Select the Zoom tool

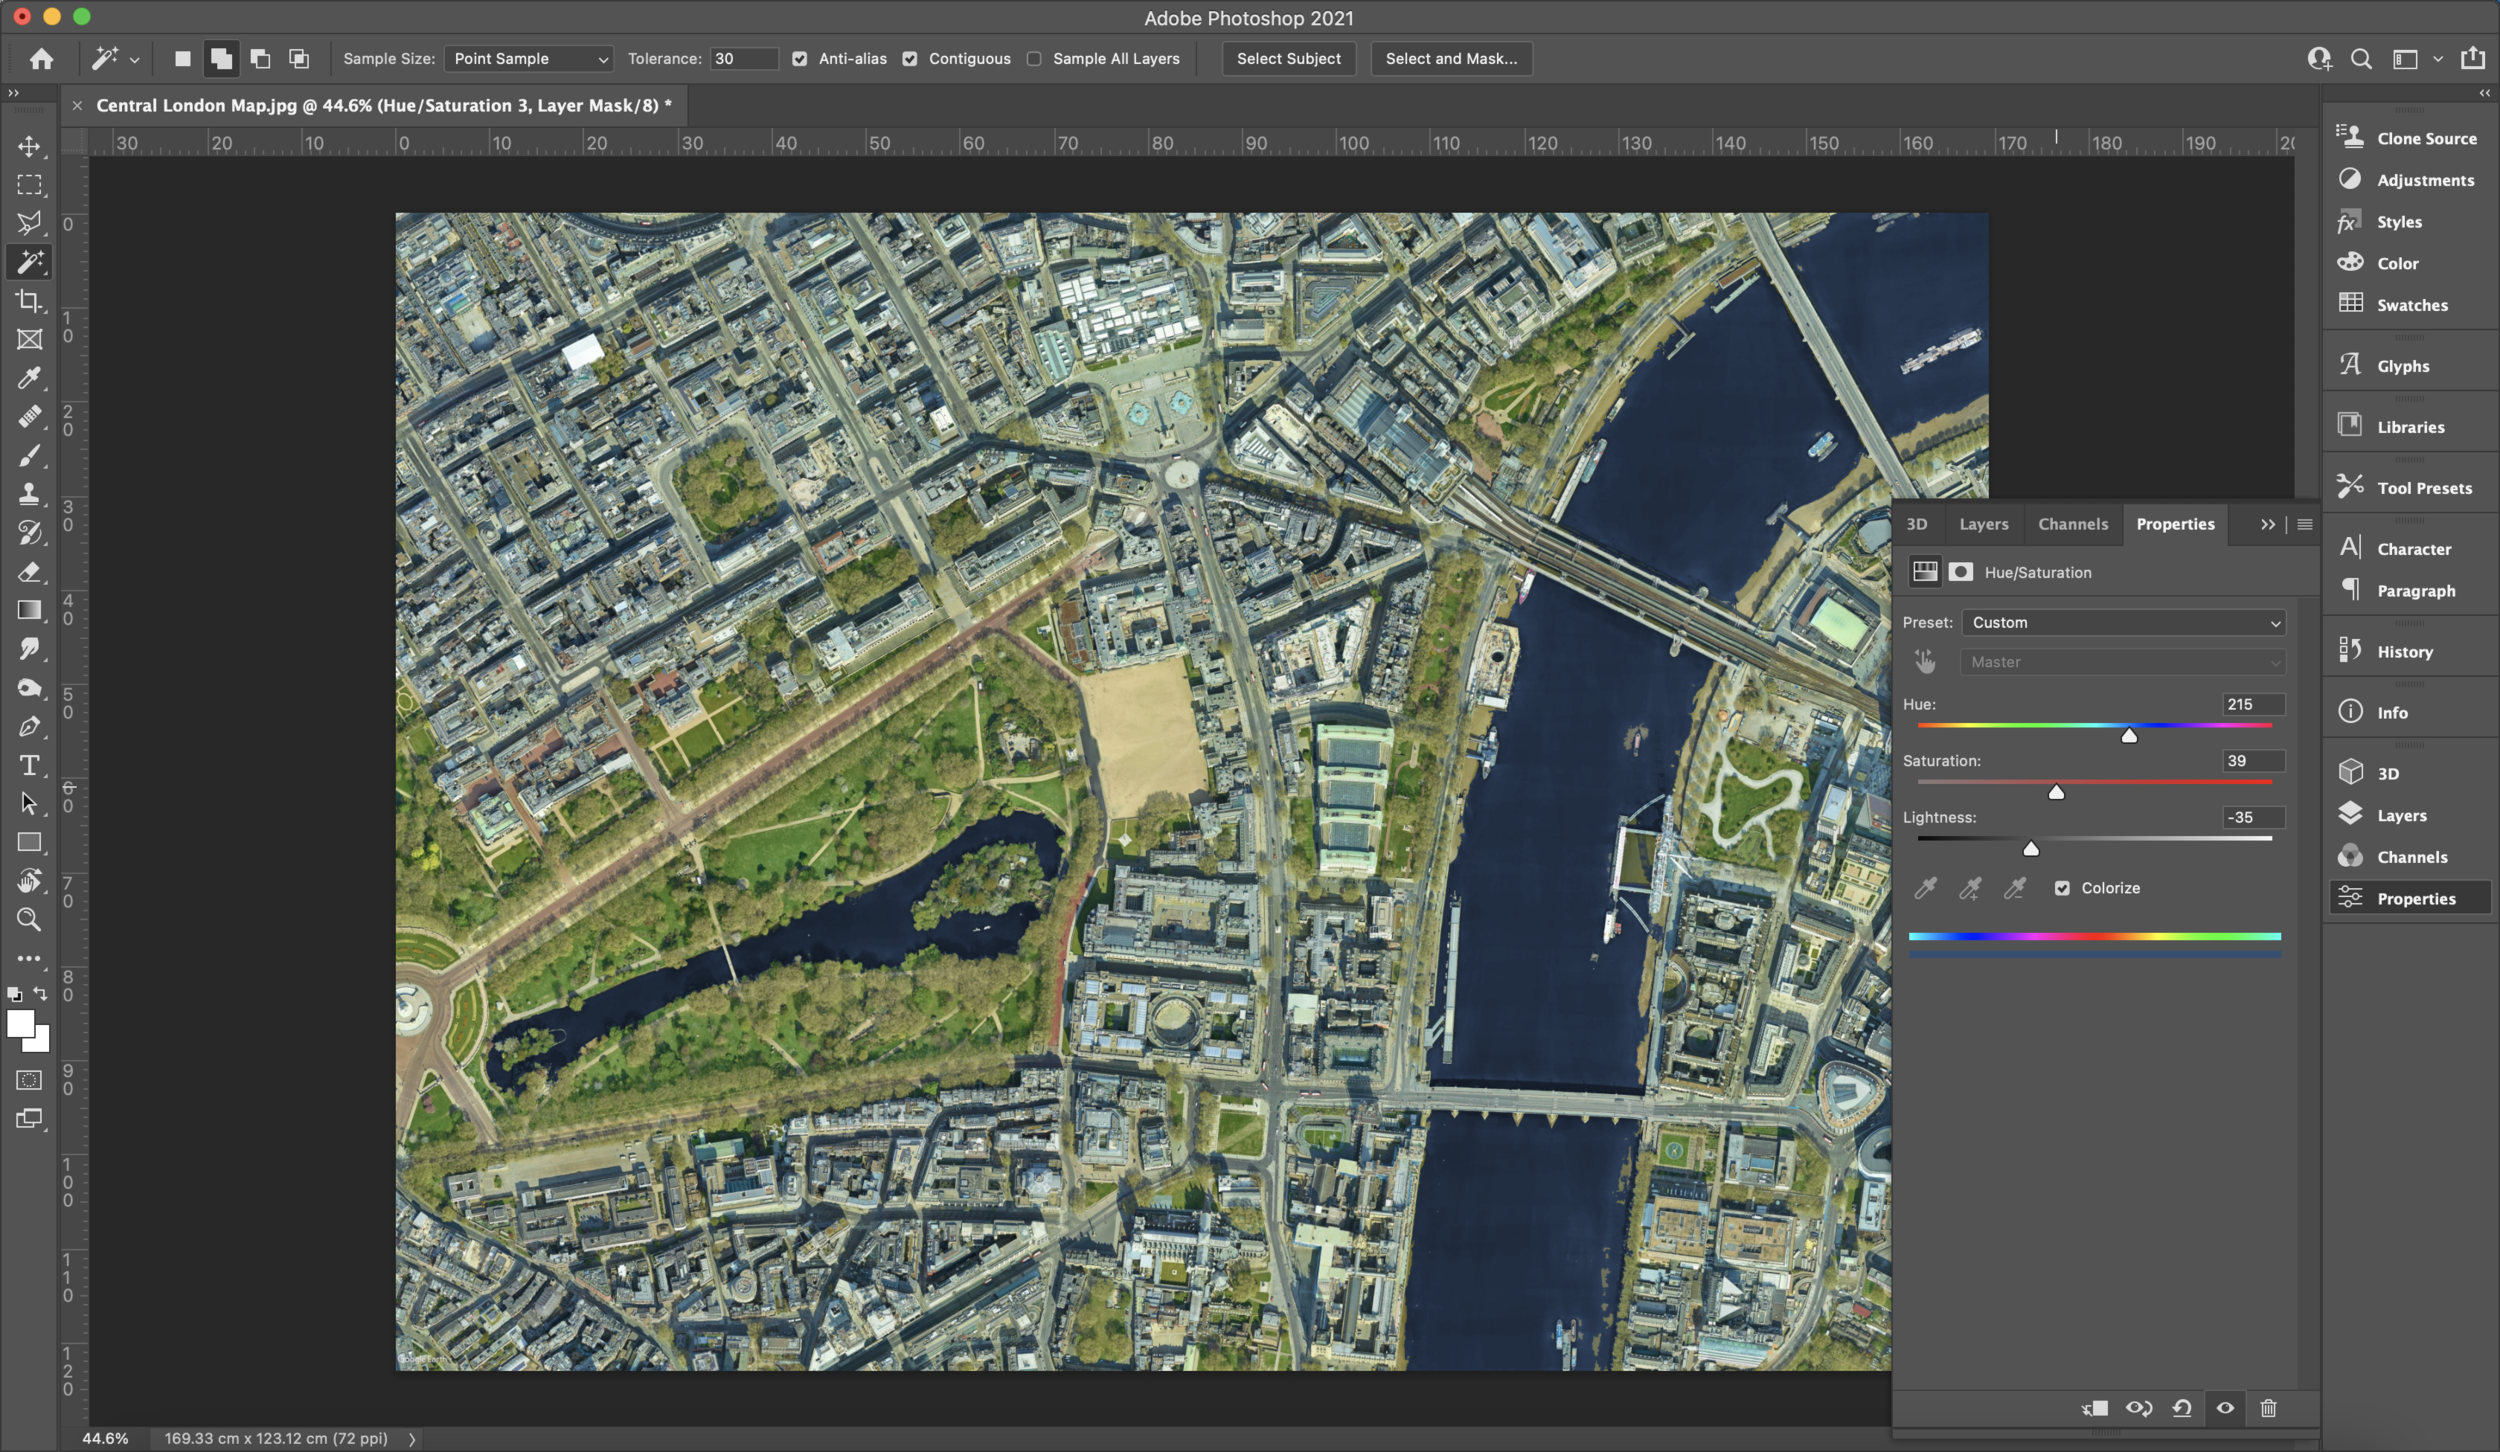[x=29, y=920]
